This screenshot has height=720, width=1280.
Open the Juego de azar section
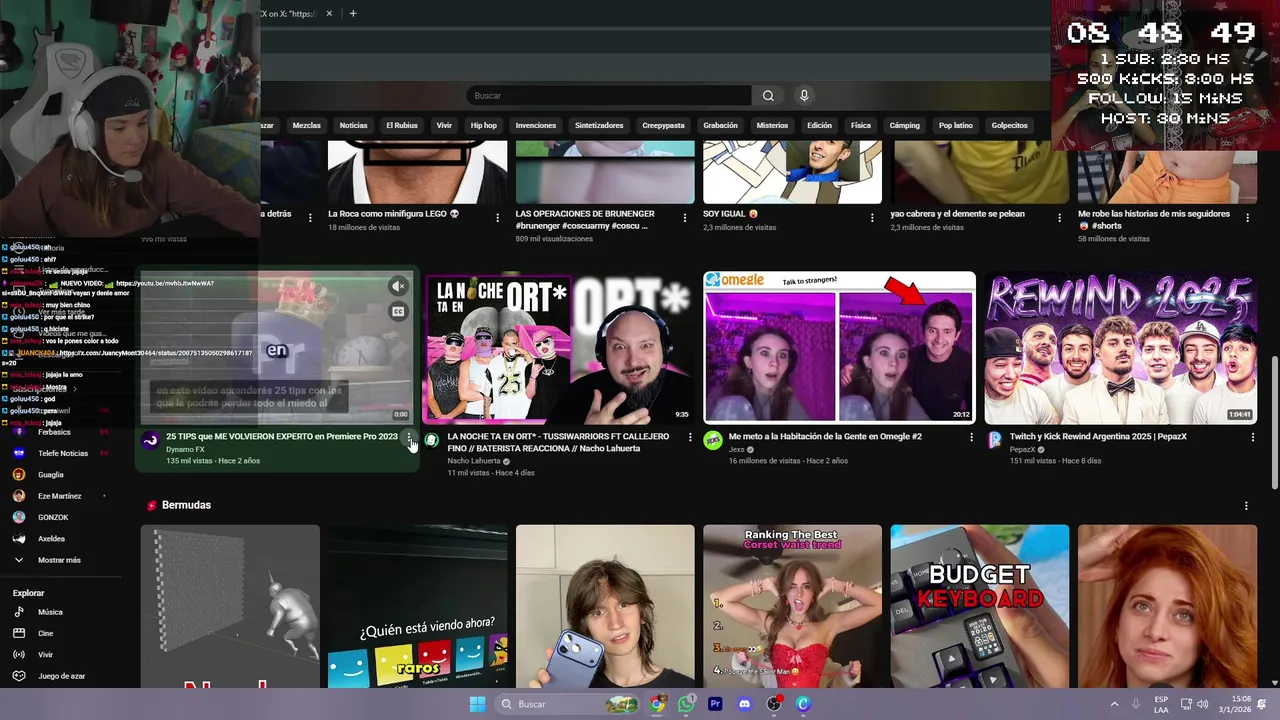click(x=61, y=676)
